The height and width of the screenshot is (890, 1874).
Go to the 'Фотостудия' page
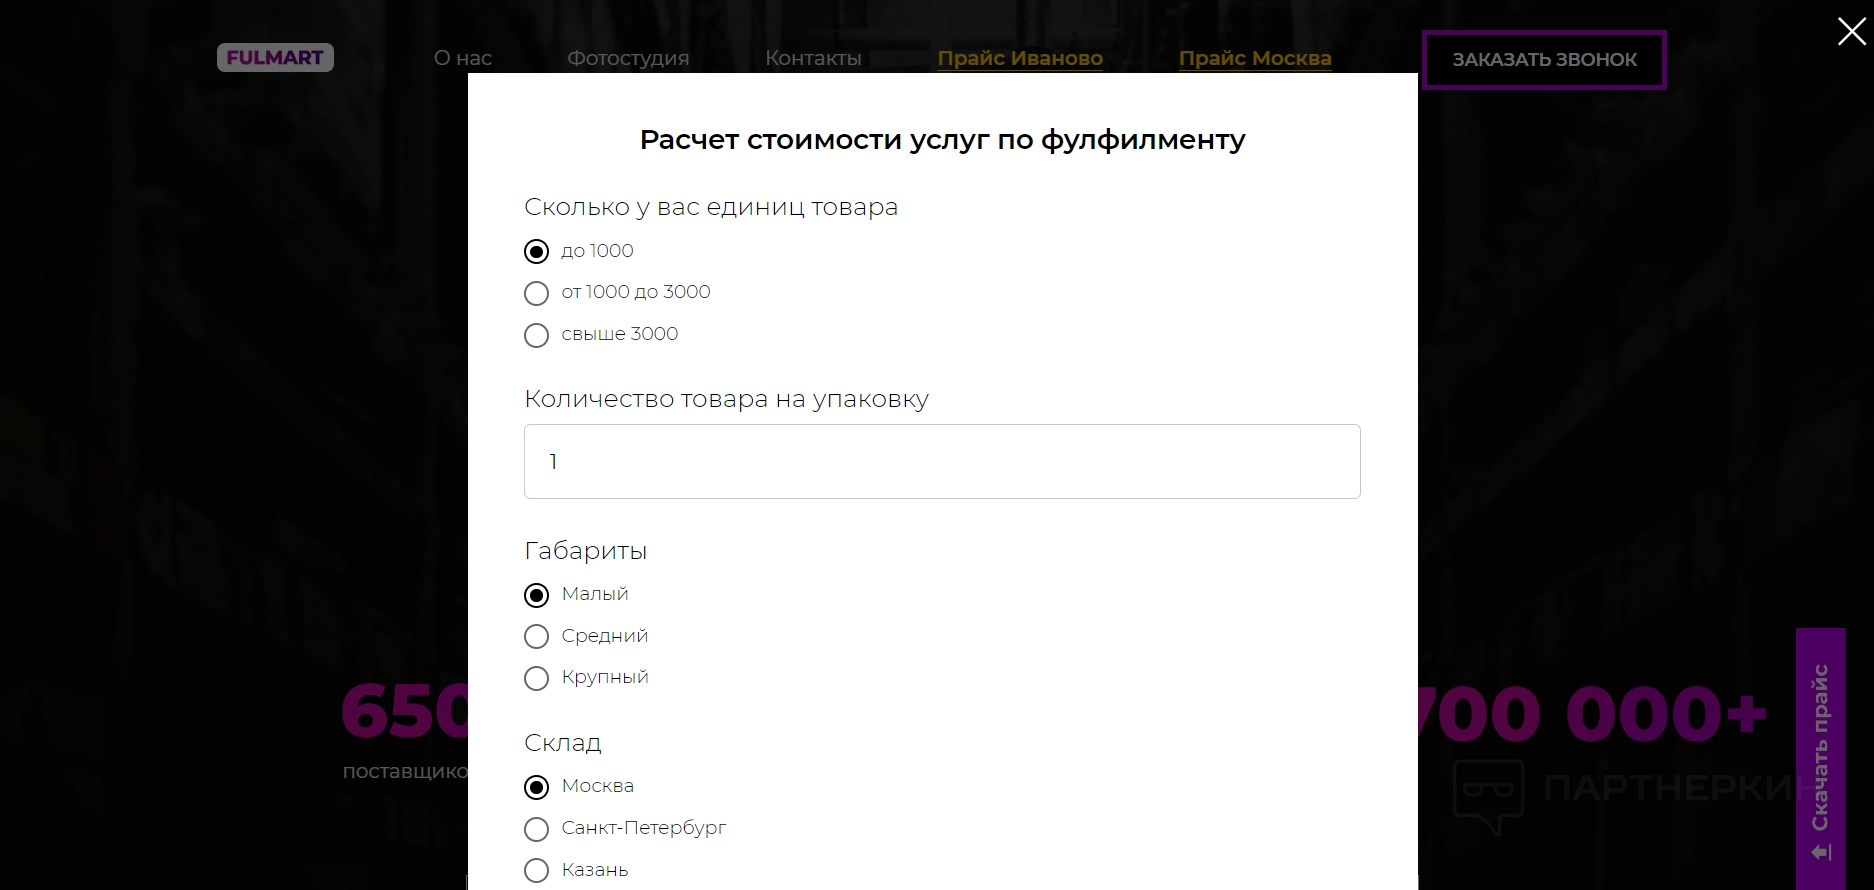point(628,58)
